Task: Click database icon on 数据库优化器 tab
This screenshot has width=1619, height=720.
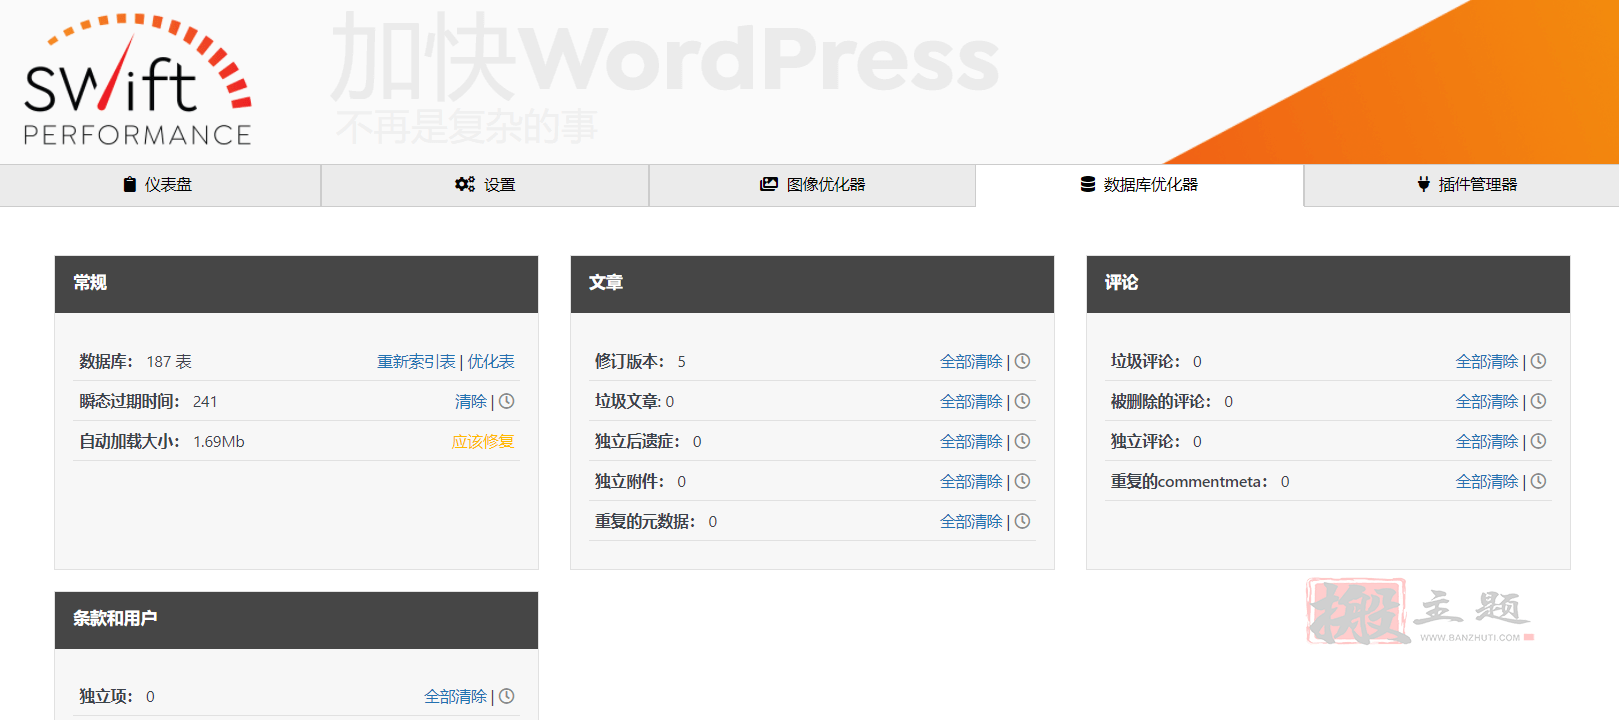Action: [x=1087, y=184]
